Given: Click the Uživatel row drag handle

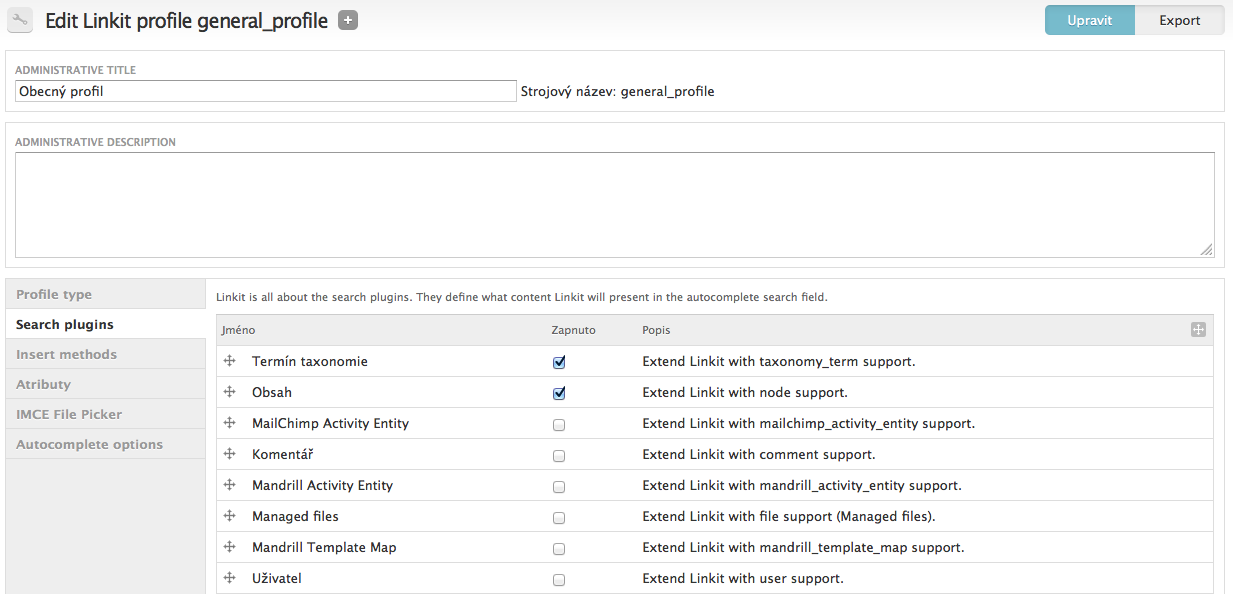Looking at the screenshot, I should [x=229, y=578].
